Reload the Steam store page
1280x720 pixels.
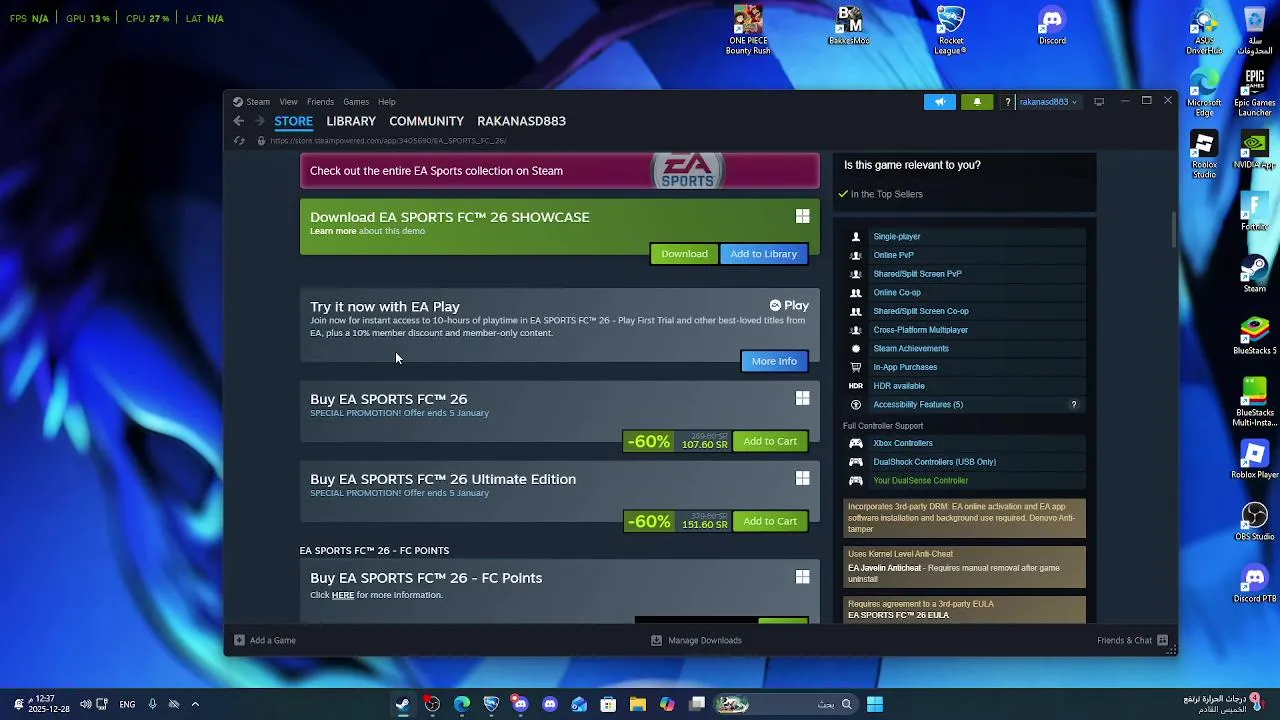pyautogui.click(x=239, y=141)
